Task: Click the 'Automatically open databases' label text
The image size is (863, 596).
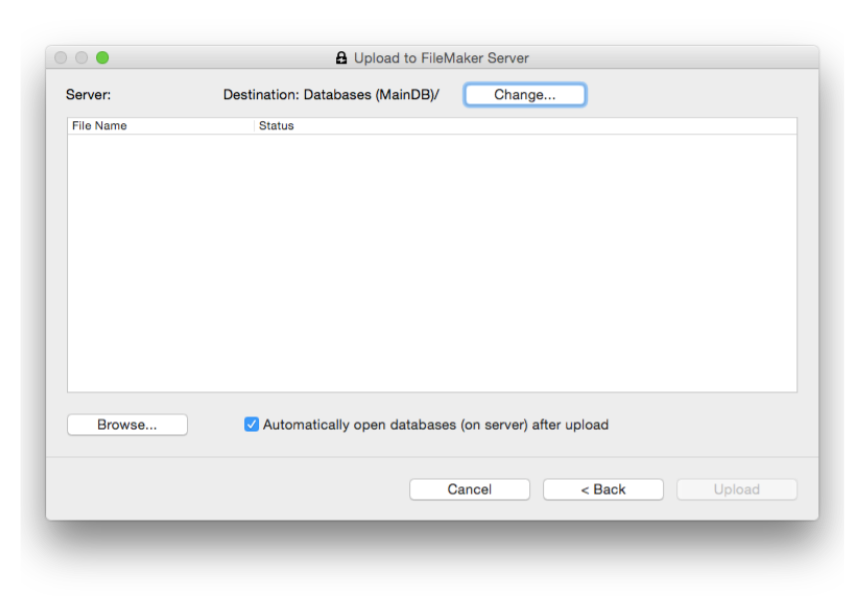Action: coord(435,425)
